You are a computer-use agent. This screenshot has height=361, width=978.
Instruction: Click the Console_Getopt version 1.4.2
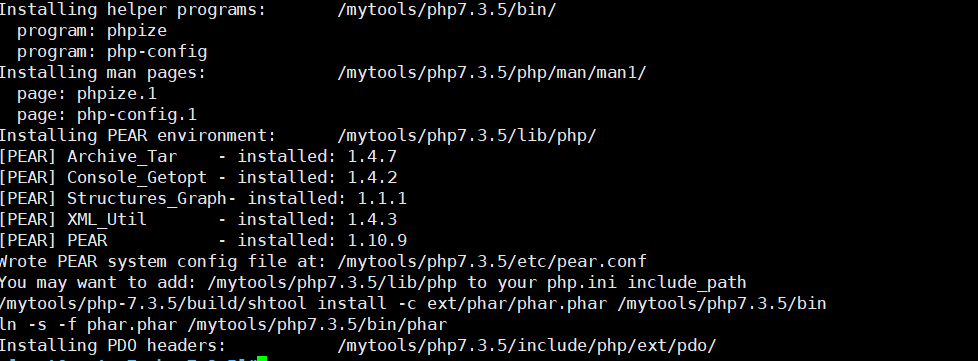pos(372,178)
